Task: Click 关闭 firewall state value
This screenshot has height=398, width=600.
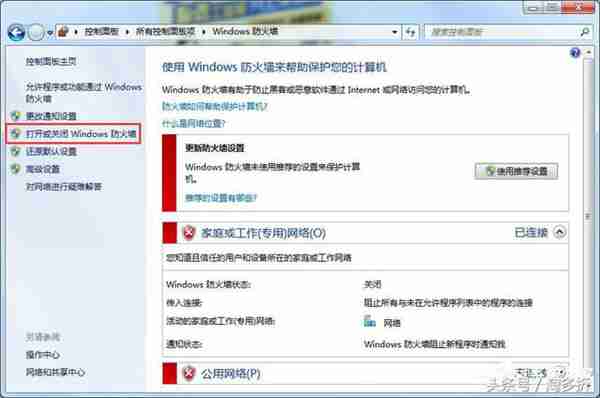Action: [x=372, y=285]
